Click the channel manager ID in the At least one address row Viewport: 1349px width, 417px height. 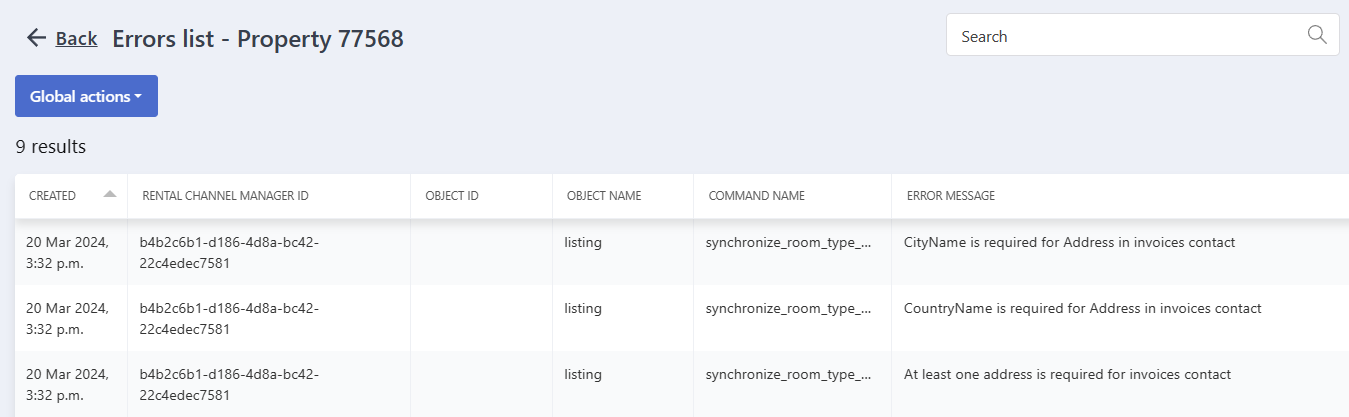229,384
